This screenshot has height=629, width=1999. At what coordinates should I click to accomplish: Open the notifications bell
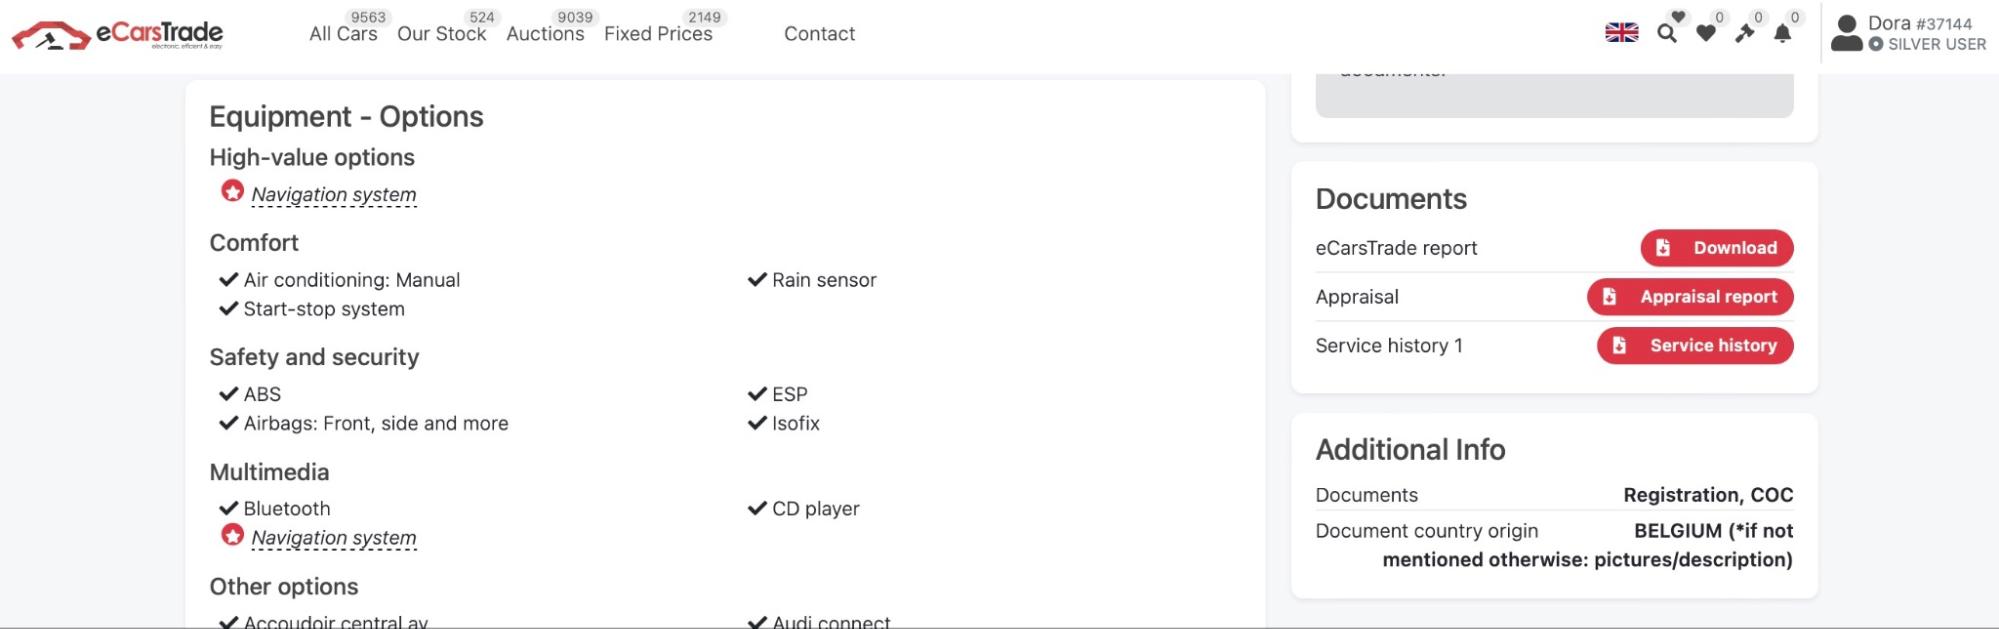pos(1783,33)
